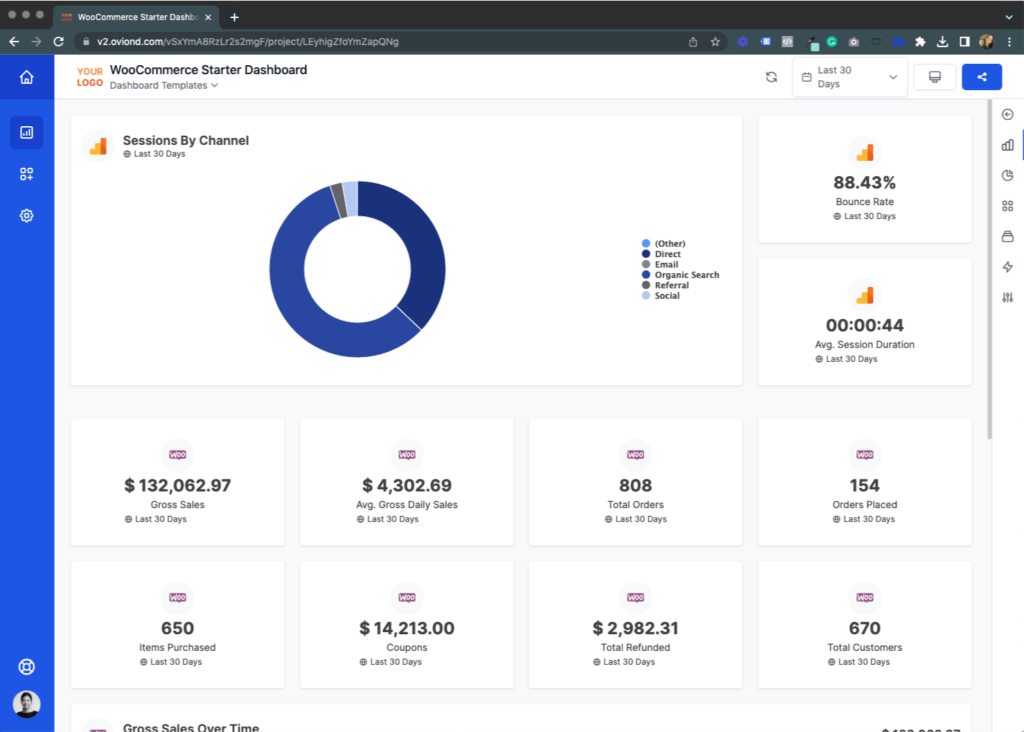Viewport: 1024px width, 732px height.
Task: Click the Woo icon on Total Orders card
Action: [635, 454]
